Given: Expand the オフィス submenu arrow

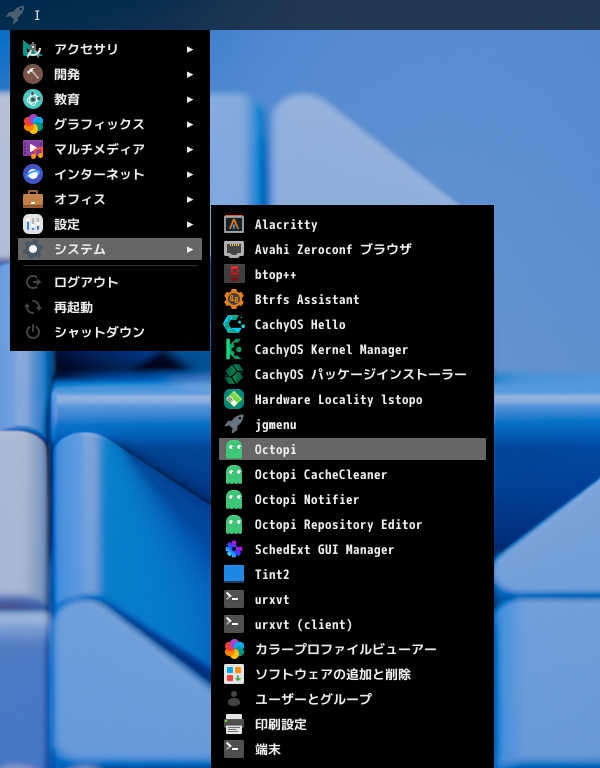Looking at the screenshot, I should point(190,199).
